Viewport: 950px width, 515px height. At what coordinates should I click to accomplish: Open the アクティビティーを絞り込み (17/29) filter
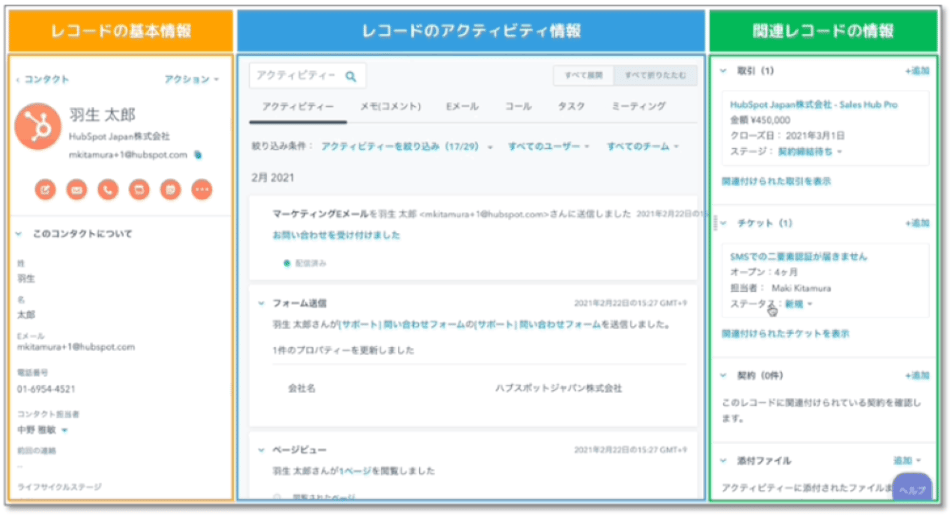coord(407,147)
